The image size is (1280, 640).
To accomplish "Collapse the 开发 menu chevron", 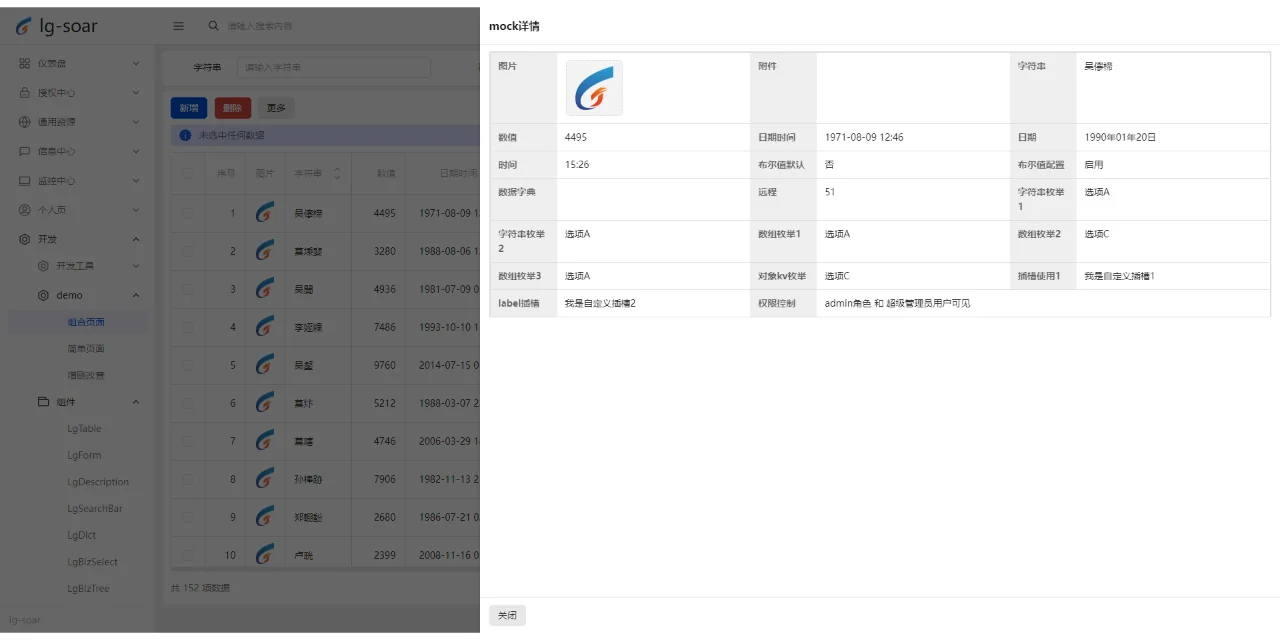I will [136, 239].
